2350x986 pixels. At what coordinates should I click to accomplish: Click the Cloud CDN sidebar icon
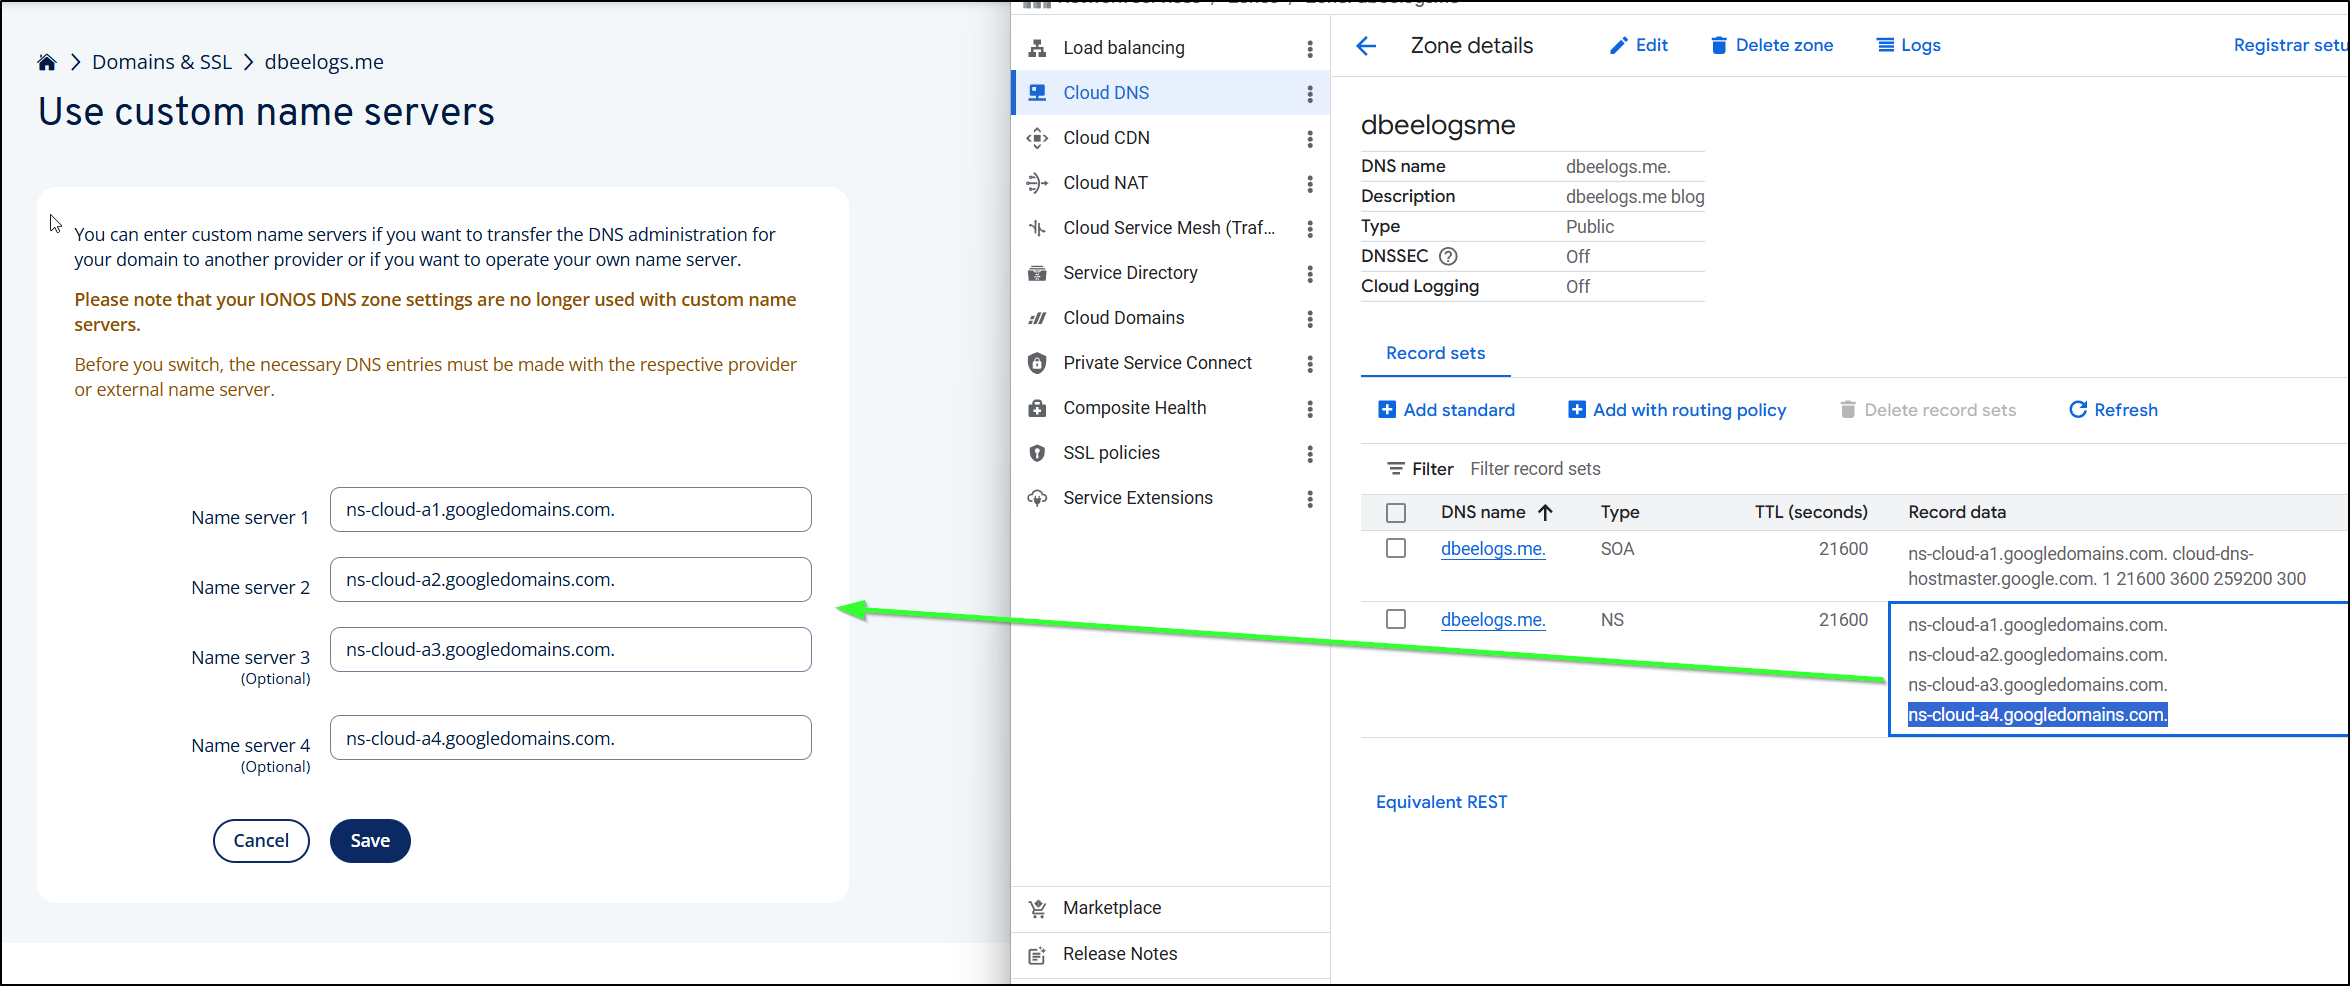[1037, 138]
